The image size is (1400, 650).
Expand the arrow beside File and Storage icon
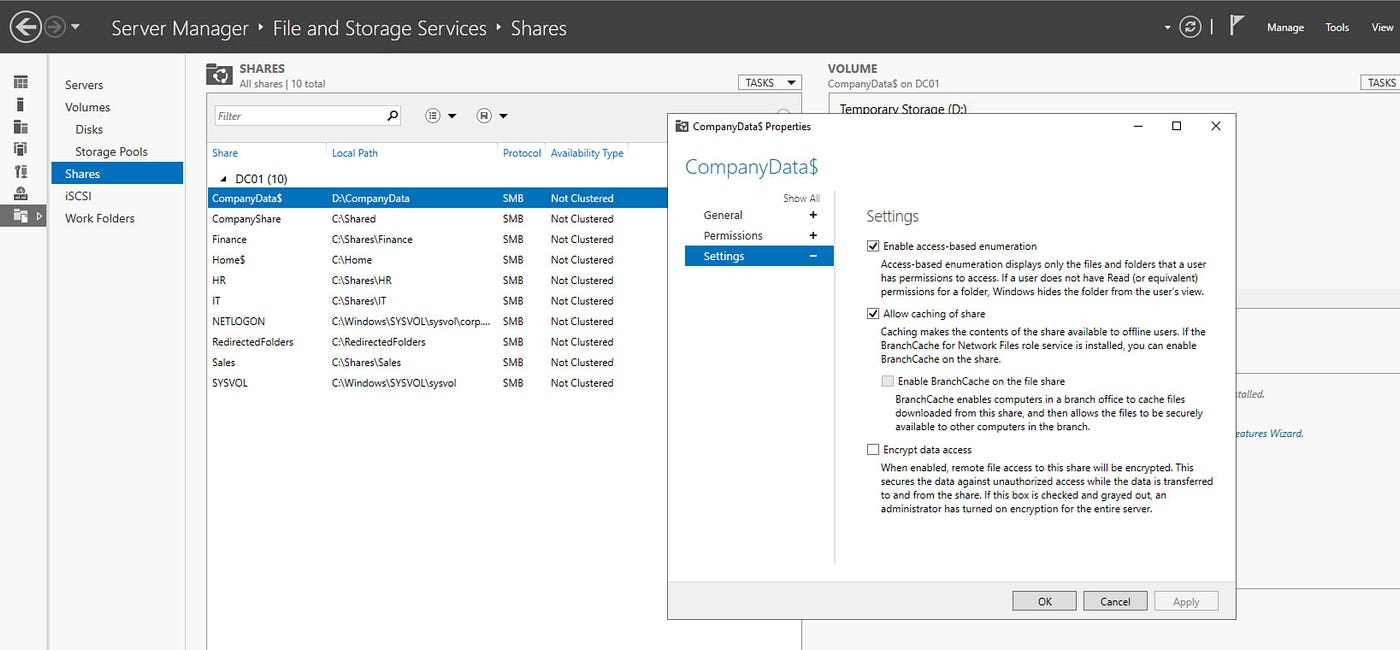(x=40, y=216)
